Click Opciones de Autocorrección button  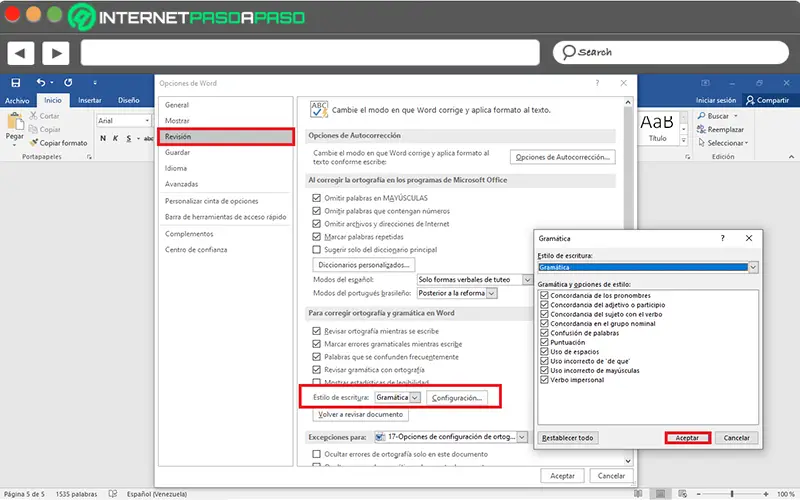click(x=562, y=157)
